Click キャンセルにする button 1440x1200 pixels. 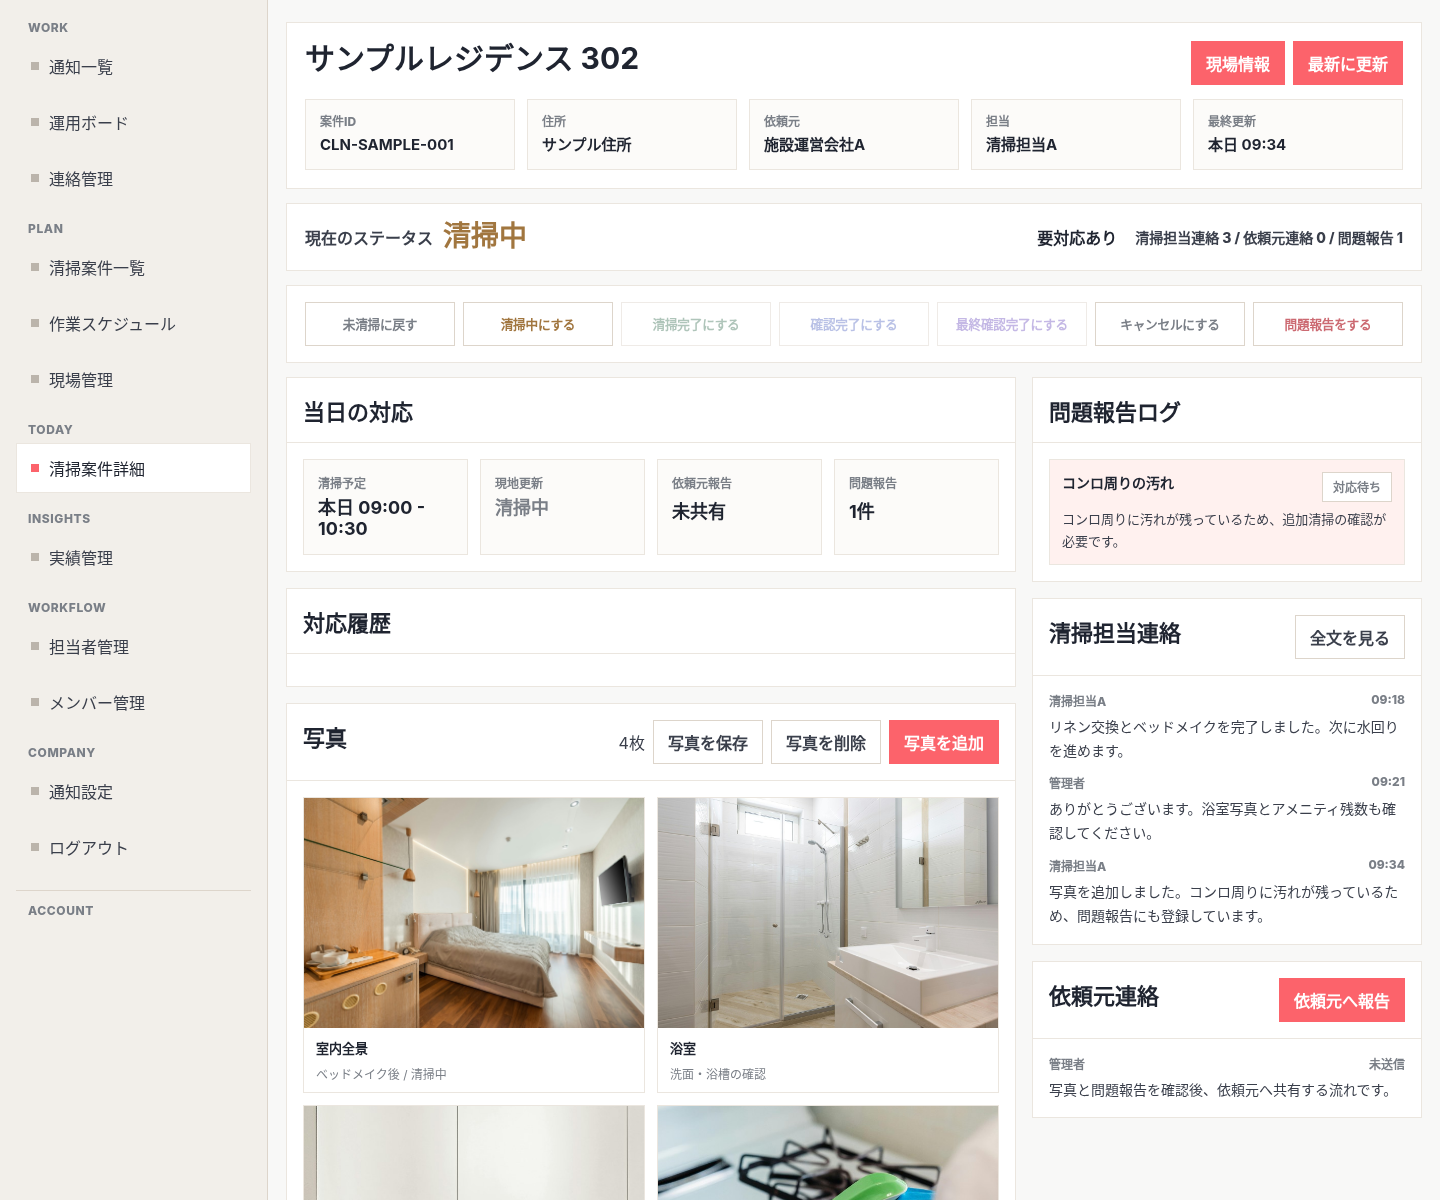click(1170, 324)
